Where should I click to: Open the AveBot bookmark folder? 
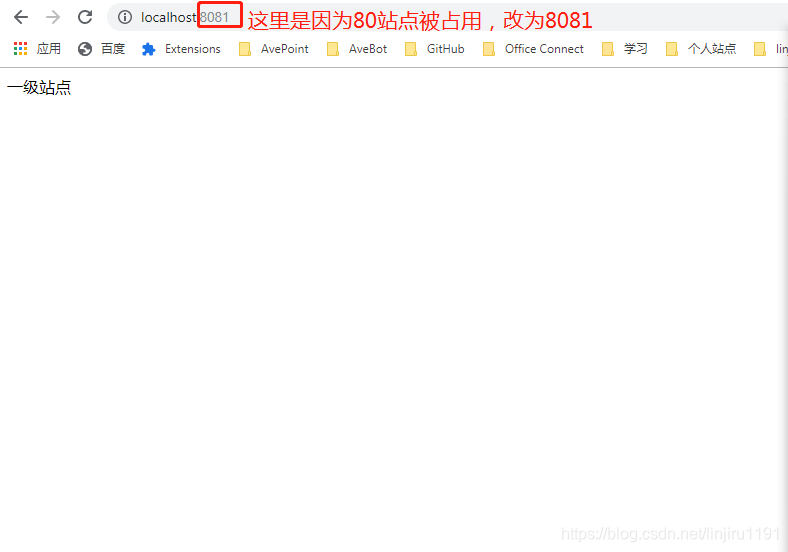coord(357,49)
